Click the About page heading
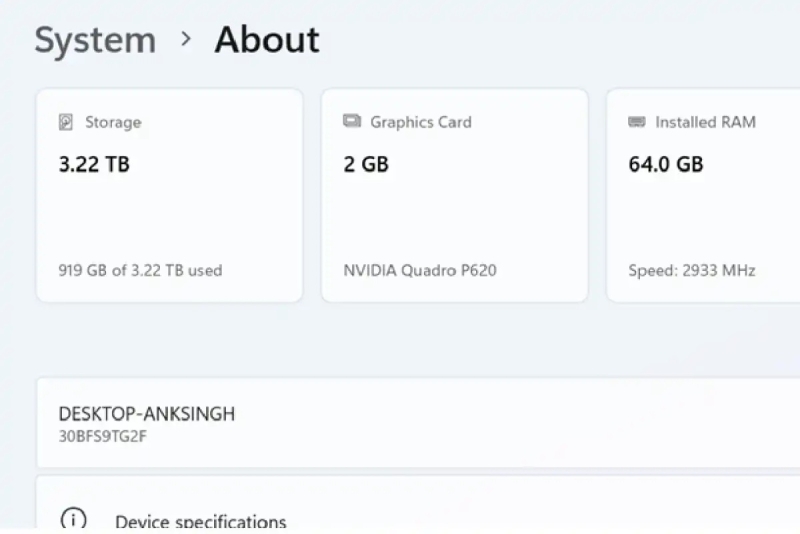The width and height of the screenshot is (800, 534). coord(267,40)
